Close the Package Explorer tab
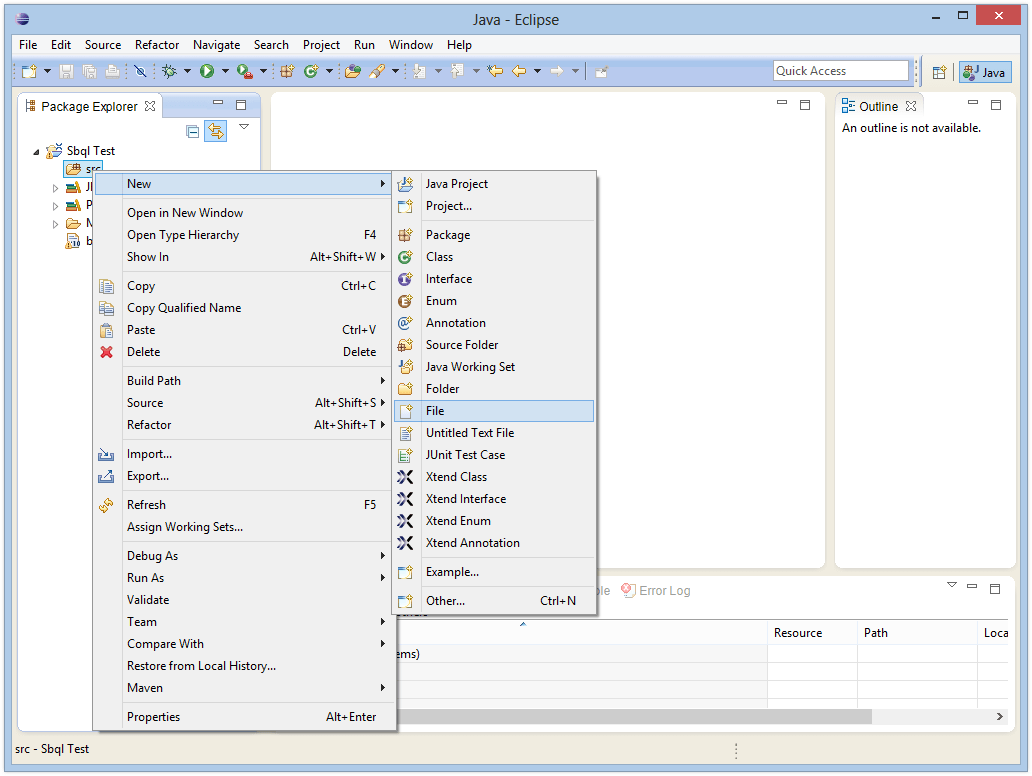The height and width of the screenshot is (776, 1032). coord(150,106)
